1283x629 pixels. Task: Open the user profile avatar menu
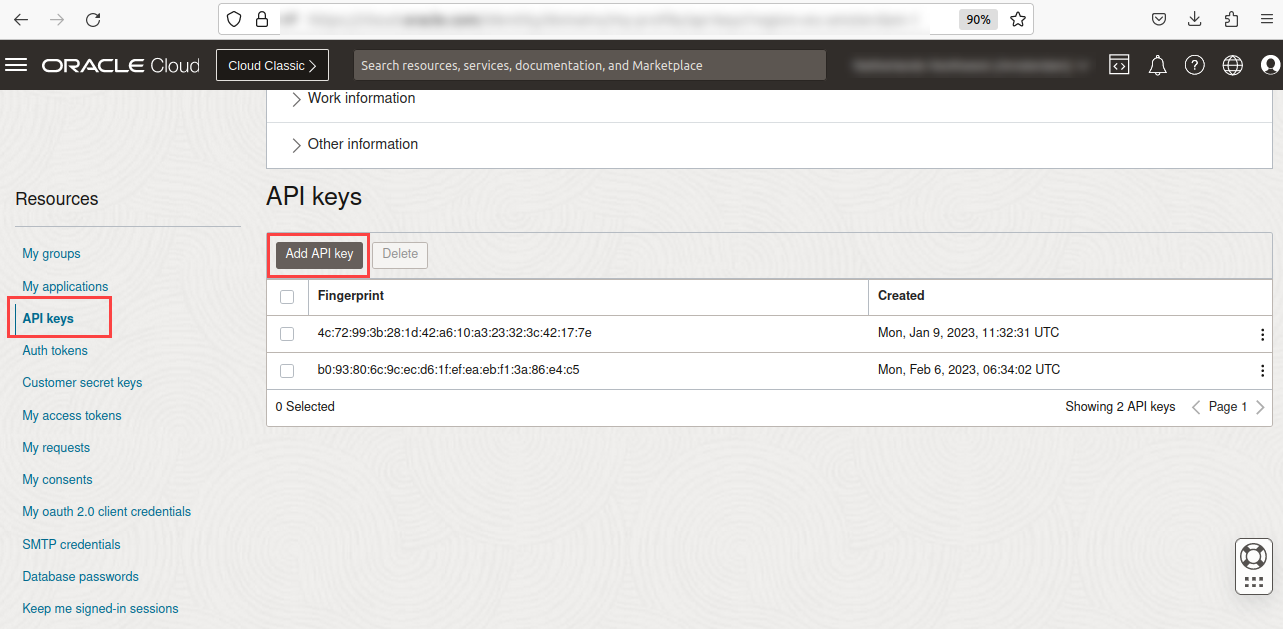tap(1269, 65)
